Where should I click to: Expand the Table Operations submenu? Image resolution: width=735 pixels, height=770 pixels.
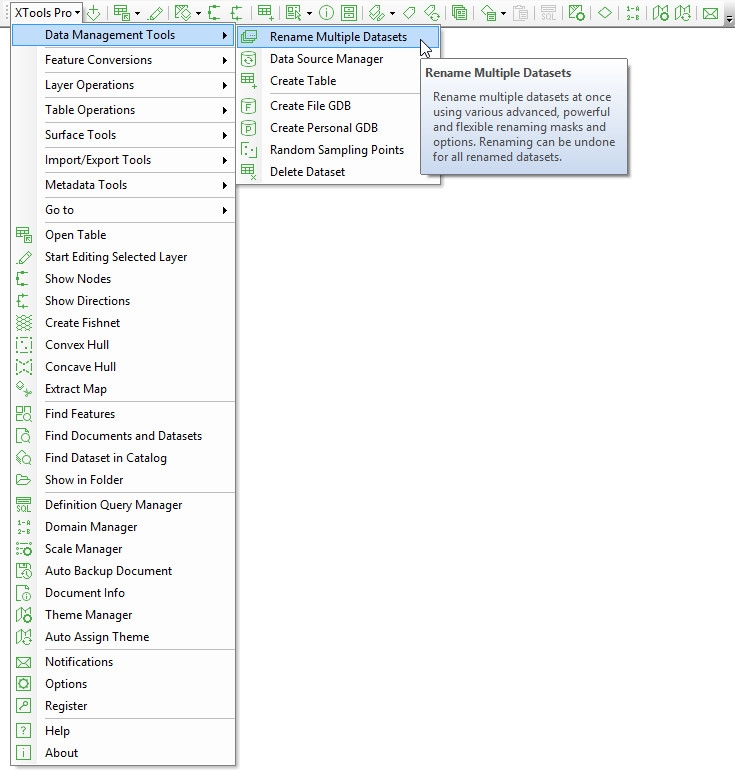click(124, 110)
